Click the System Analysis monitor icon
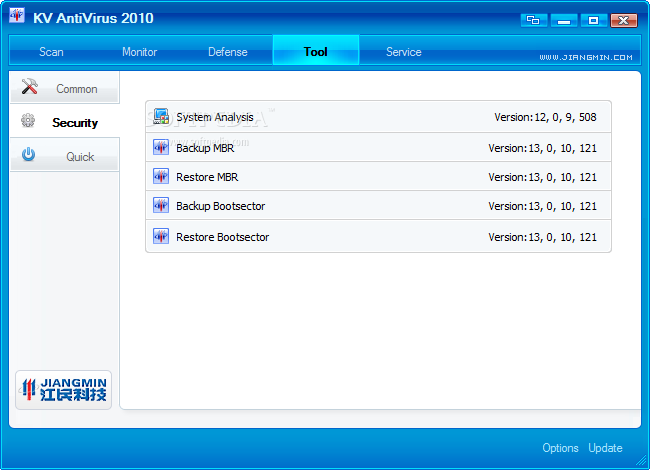 pyautogui.click(x=161, y=116)
